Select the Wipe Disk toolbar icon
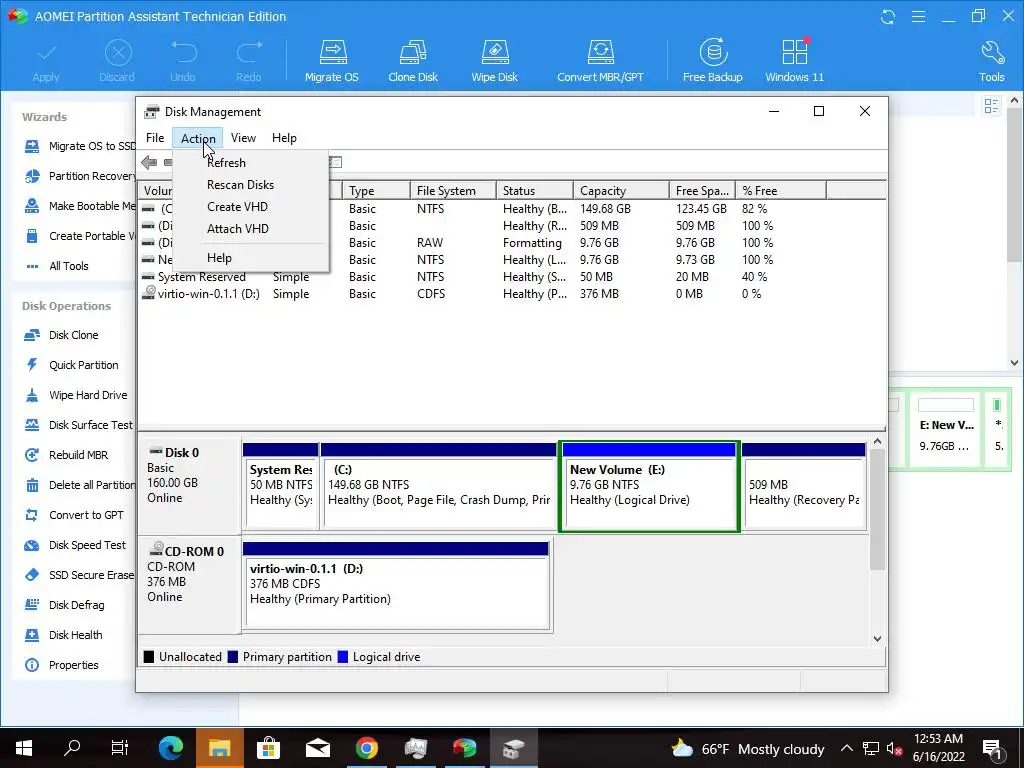The height and width of the screenshot is (768, 1024). (494, 61)
